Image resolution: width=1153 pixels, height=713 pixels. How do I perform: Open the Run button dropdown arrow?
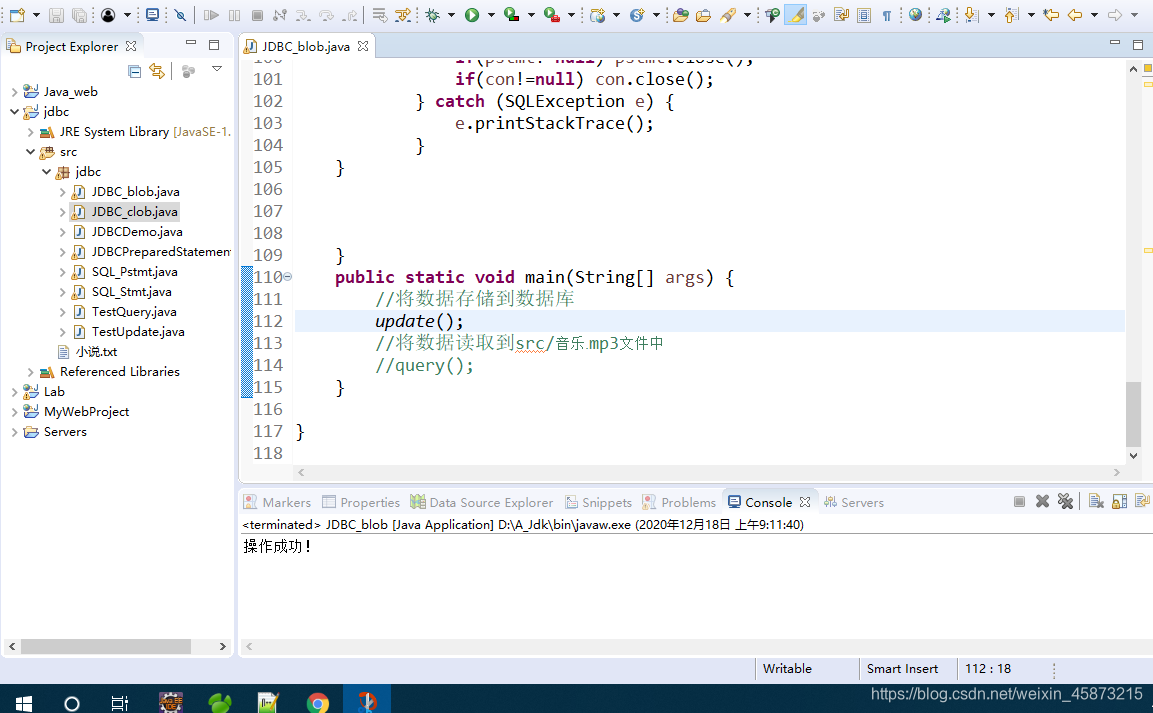[x=490, y=15]
